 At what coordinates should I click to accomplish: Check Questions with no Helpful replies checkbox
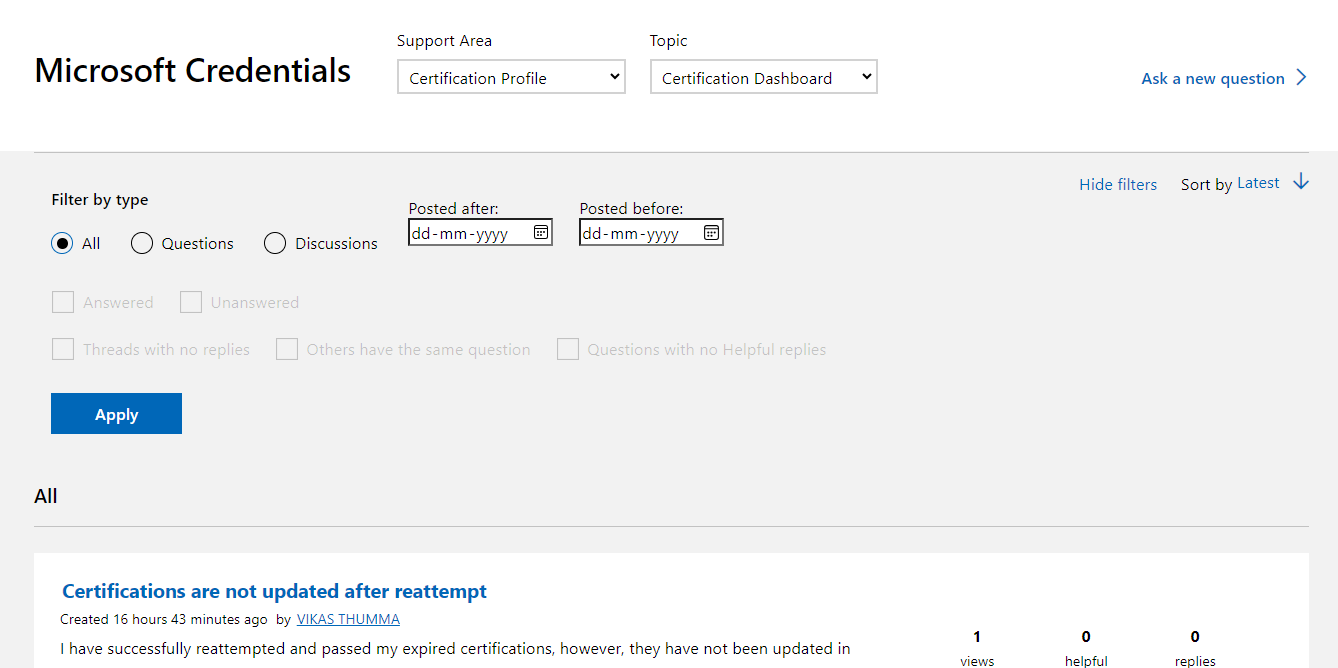(x=568, y=349)
